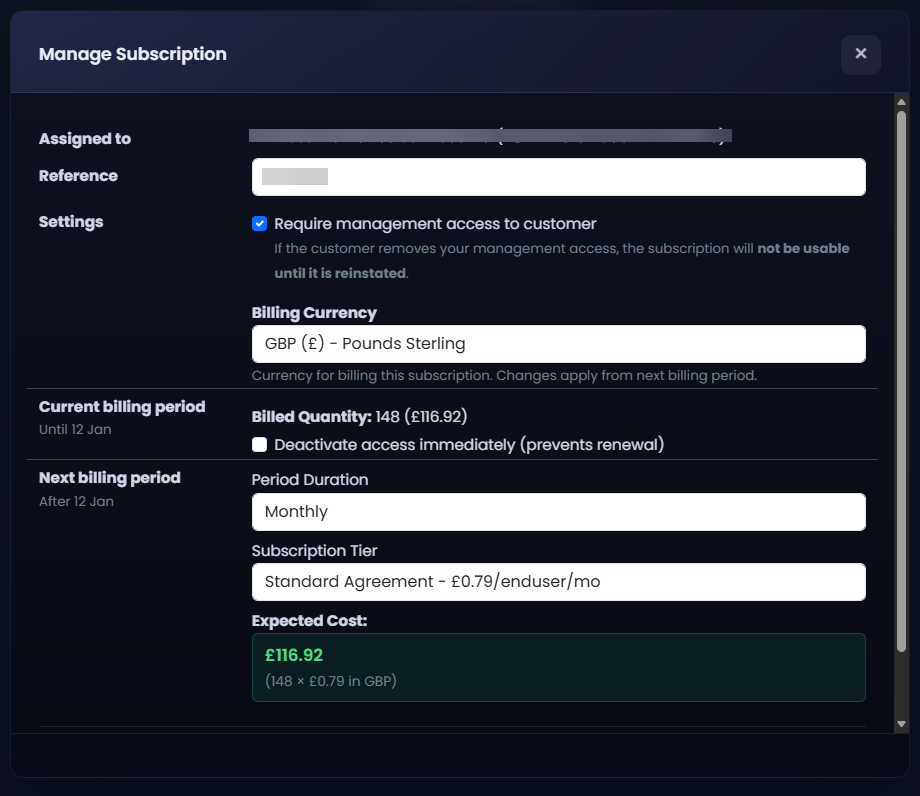920x796 pixels.
Task: Click the Manage Subscription title
Action: click(133, 54)
